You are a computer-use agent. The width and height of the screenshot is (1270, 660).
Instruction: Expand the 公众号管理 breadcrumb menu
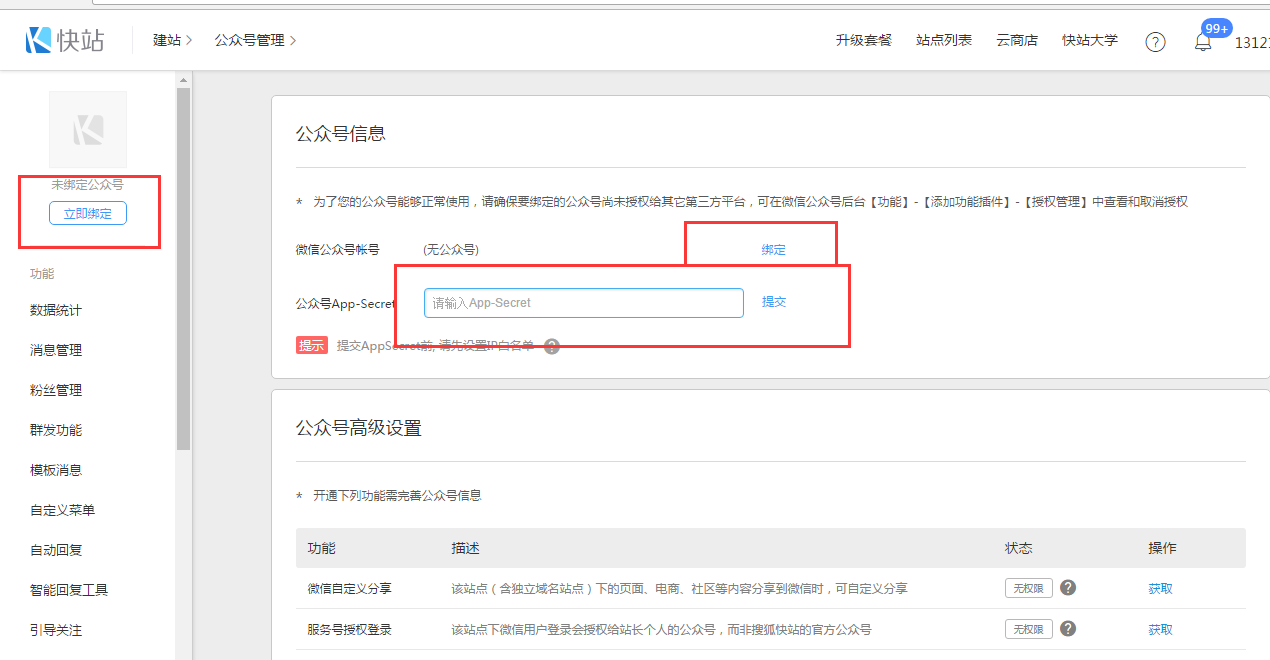pyautogui.click(x=255, y=41)
